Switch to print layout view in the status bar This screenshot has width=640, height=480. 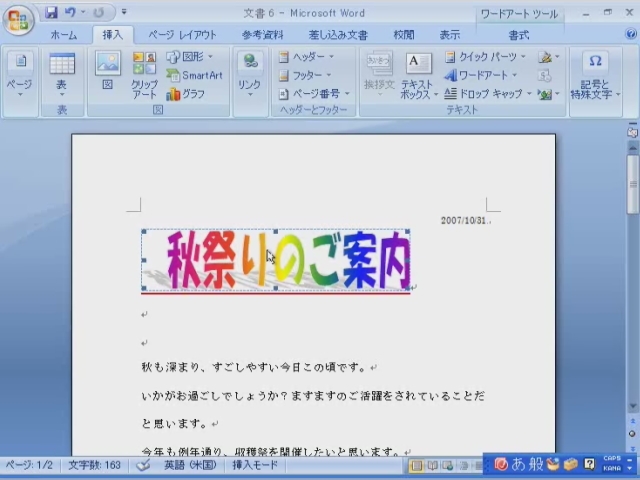[417, 466]
